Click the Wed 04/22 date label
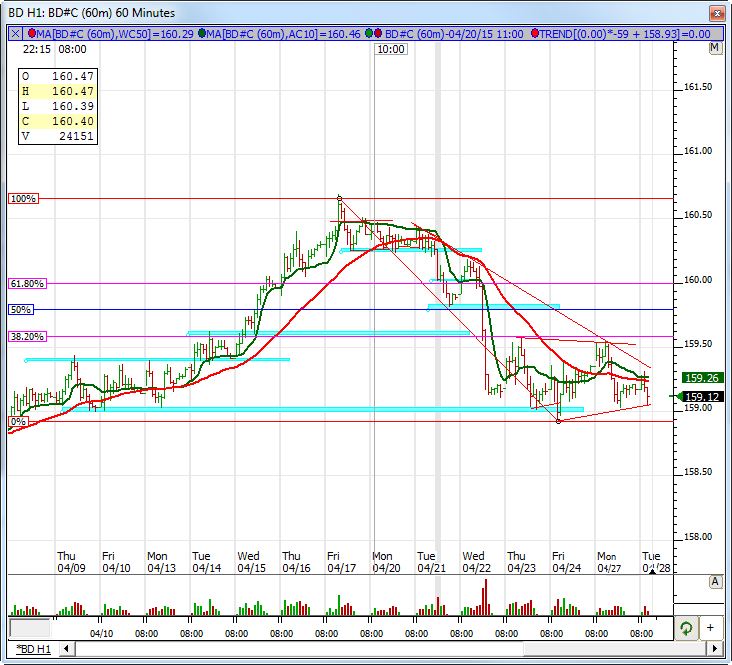The image size is (732, 665). coord(476,562)
